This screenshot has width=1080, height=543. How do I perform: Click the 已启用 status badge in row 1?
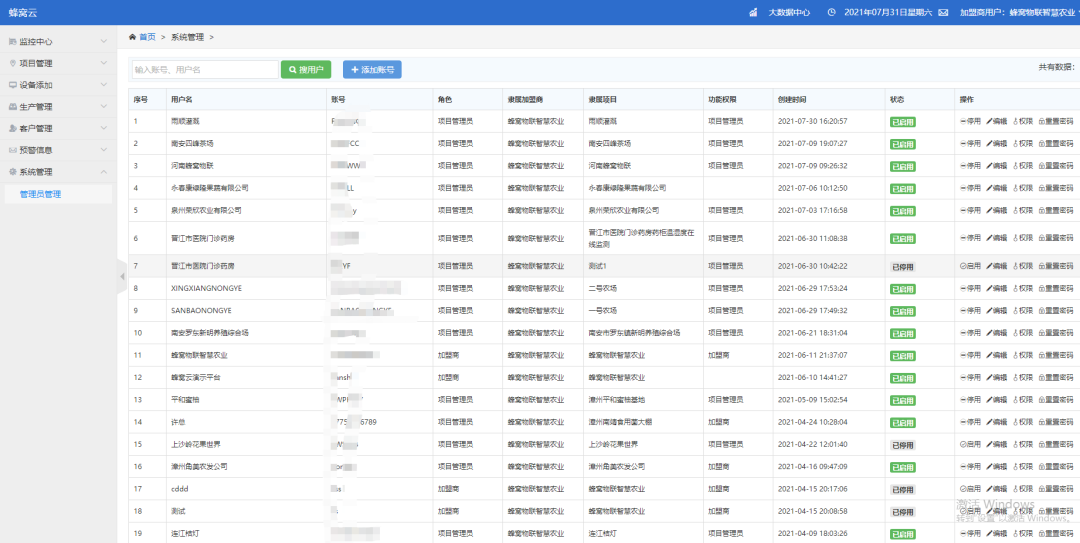[902, 122]
